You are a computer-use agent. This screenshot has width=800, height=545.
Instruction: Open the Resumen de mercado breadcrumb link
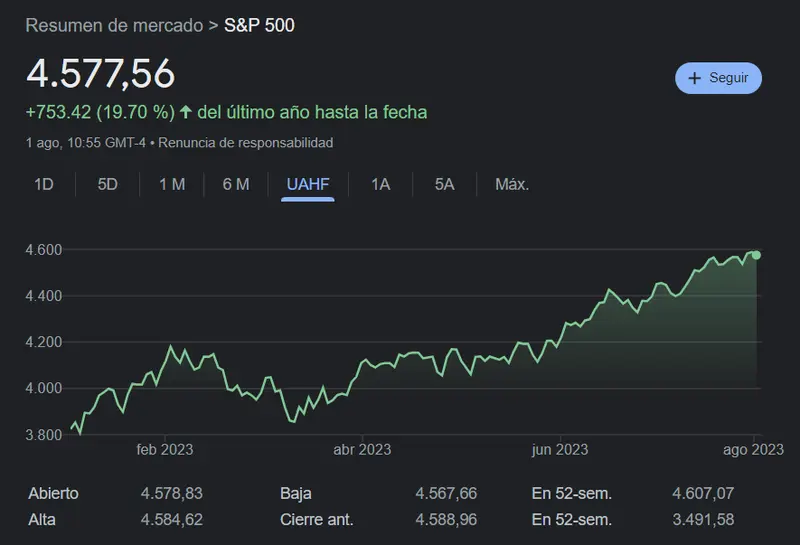[114, 26]
